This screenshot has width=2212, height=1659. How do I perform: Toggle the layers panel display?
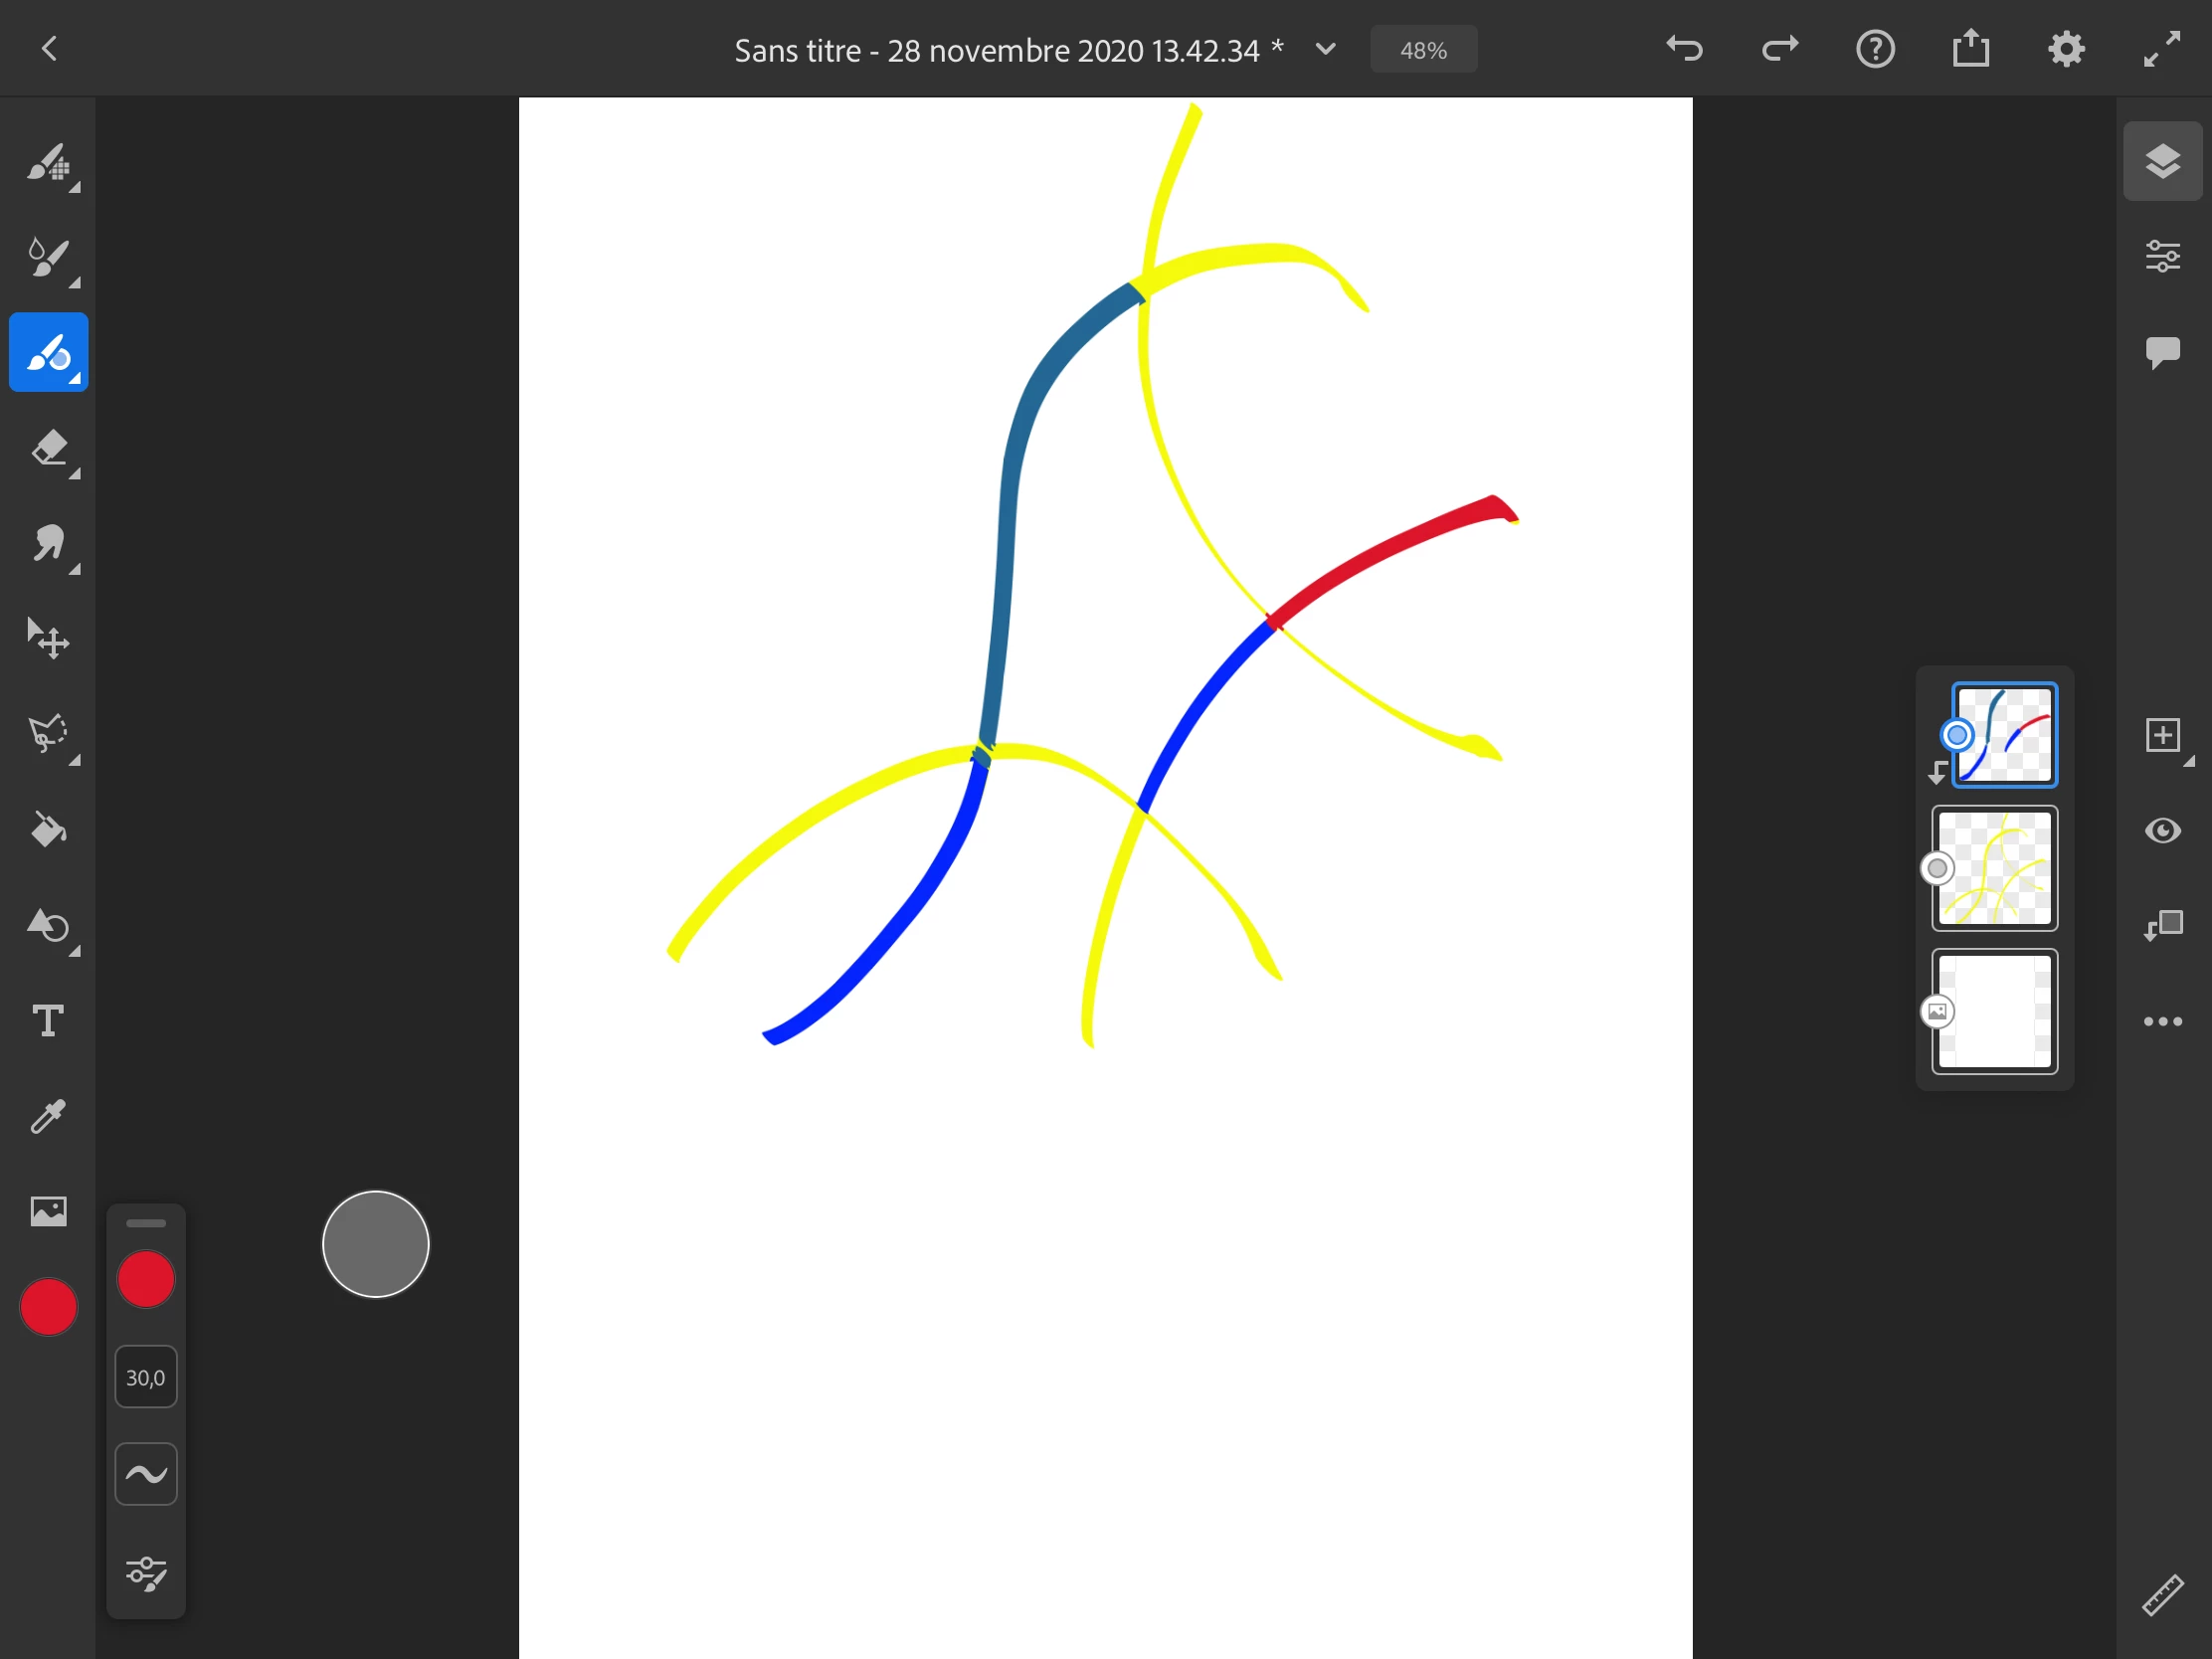point(2162,161)
